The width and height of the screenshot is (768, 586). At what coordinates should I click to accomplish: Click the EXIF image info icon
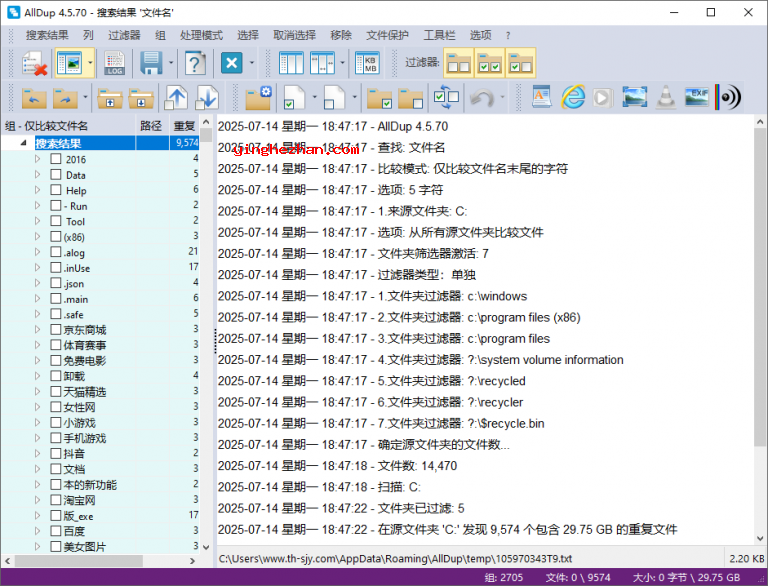[x=696, y=97]
